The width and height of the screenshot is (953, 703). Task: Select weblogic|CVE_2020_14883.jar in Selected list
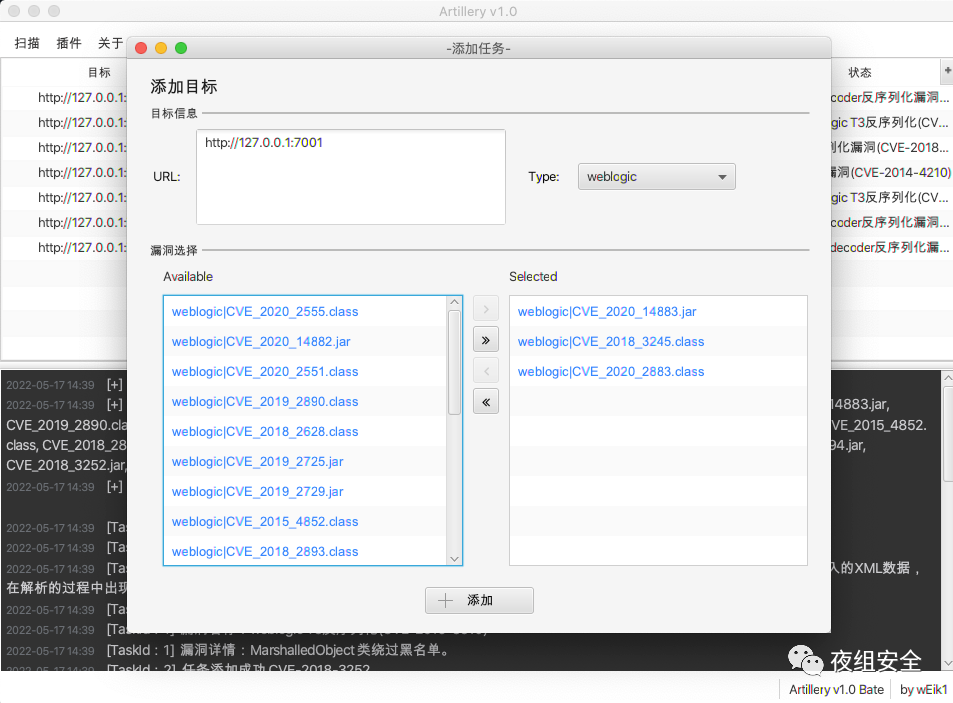[x=658, y=312]
